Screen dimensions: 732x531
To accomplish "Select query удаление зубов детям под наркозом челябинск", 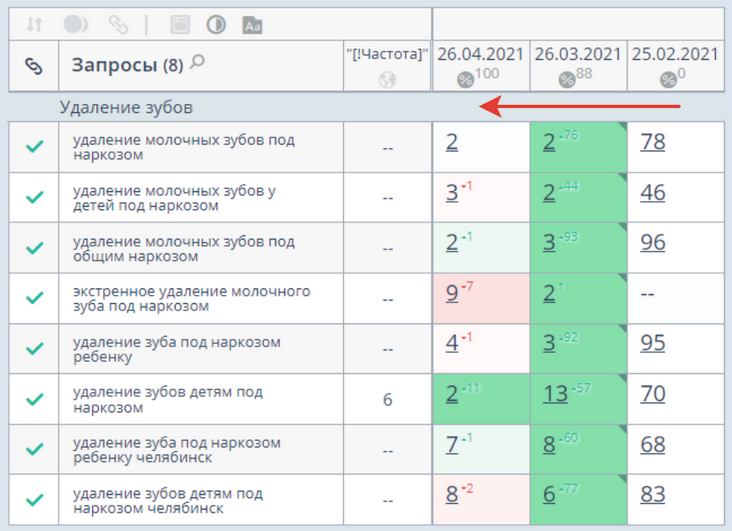I will (168, 500).
